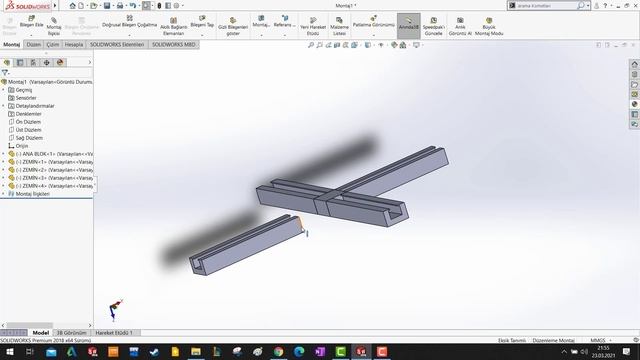Image resolution: width=640 pixels, height=360 pixels.
Task: Click Anlık Görüntü Al snapshot tool
Action: pos(460,27)
